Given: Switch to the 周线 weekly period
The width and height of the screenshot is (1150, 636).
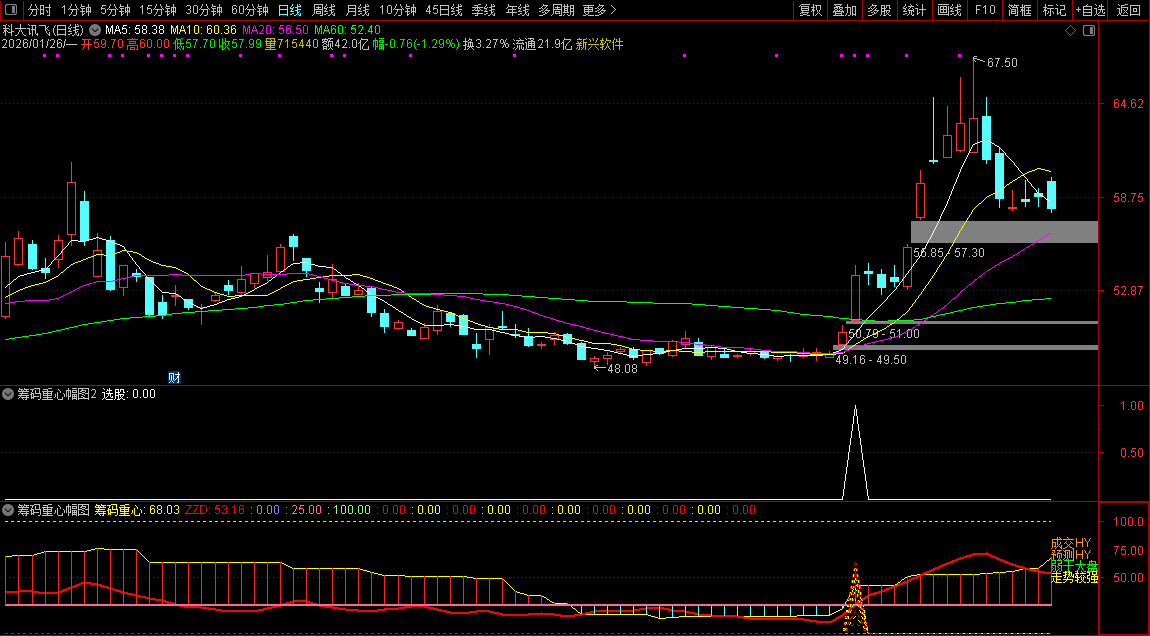Looking at the screenshot, I should pos(324,10).
